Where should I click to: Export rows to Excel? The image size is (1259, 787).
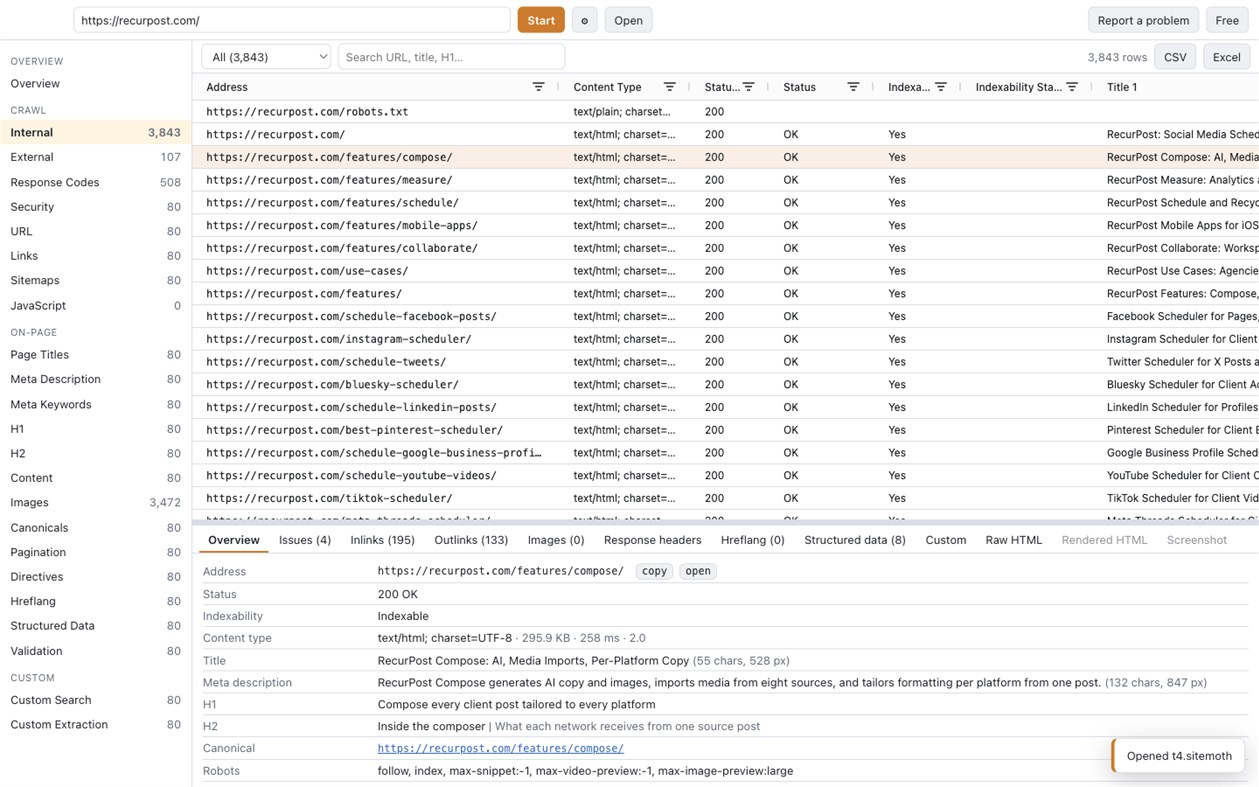click(x=1226, y=57)
